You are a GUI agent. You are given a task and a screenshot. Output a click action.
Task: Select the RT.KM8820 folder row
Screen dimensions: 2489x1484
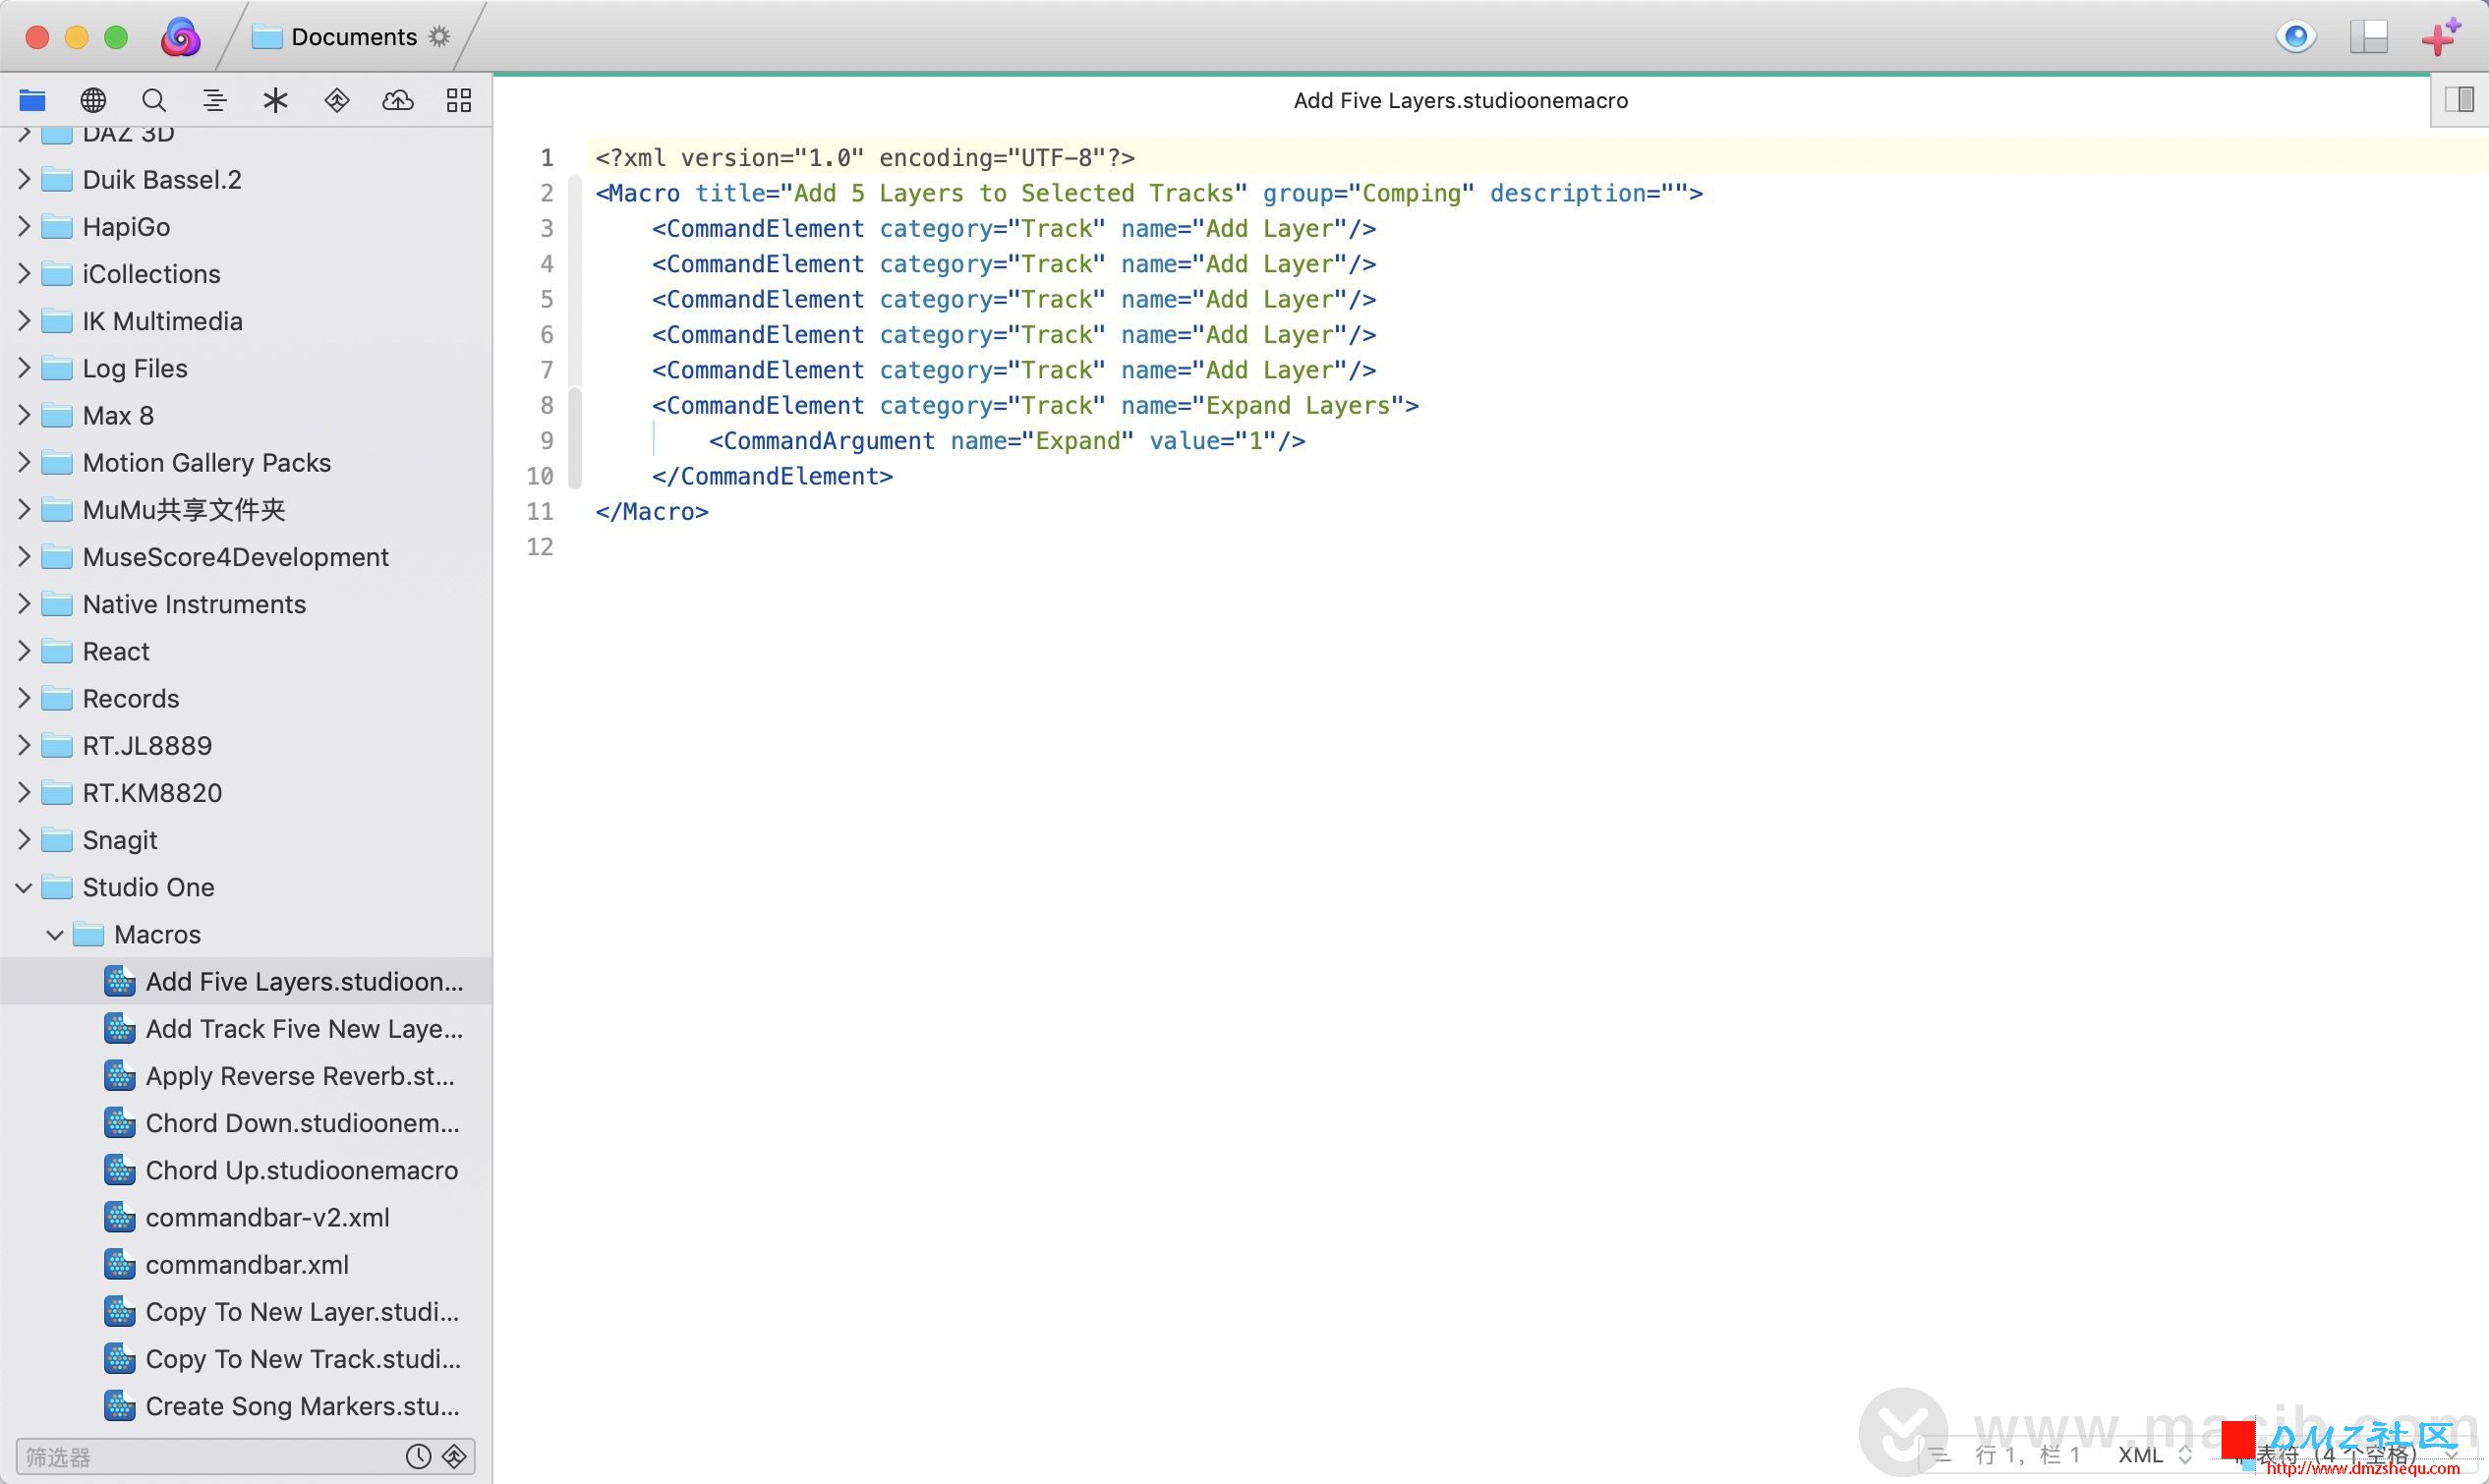pyautogui.click(x=246, y=792)
